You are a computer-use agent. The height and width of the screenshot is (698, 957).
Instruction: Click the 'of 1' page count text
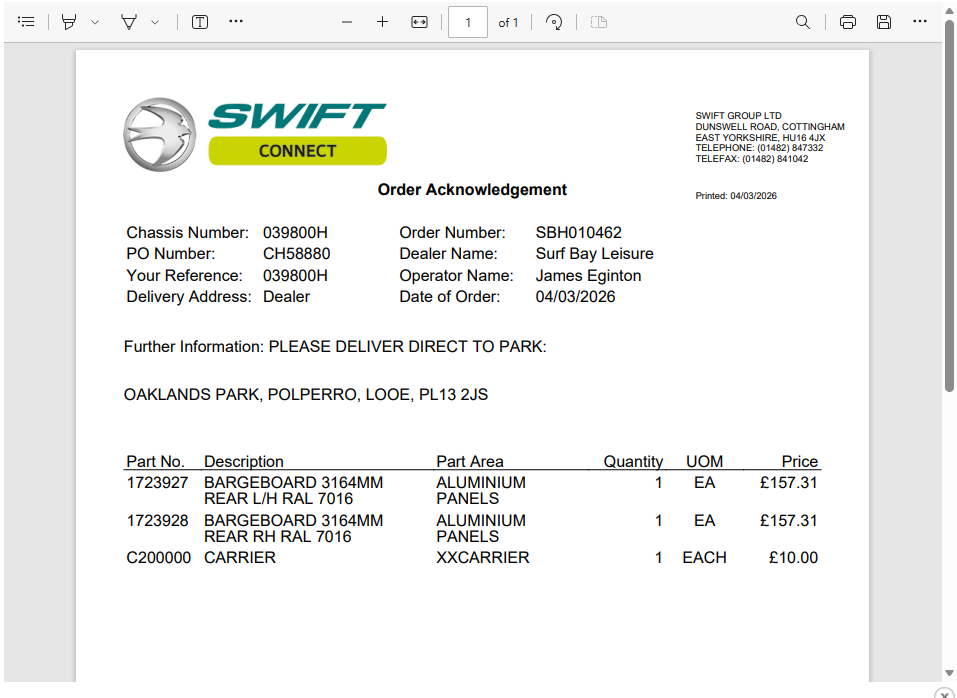click(x=508, y=23)
